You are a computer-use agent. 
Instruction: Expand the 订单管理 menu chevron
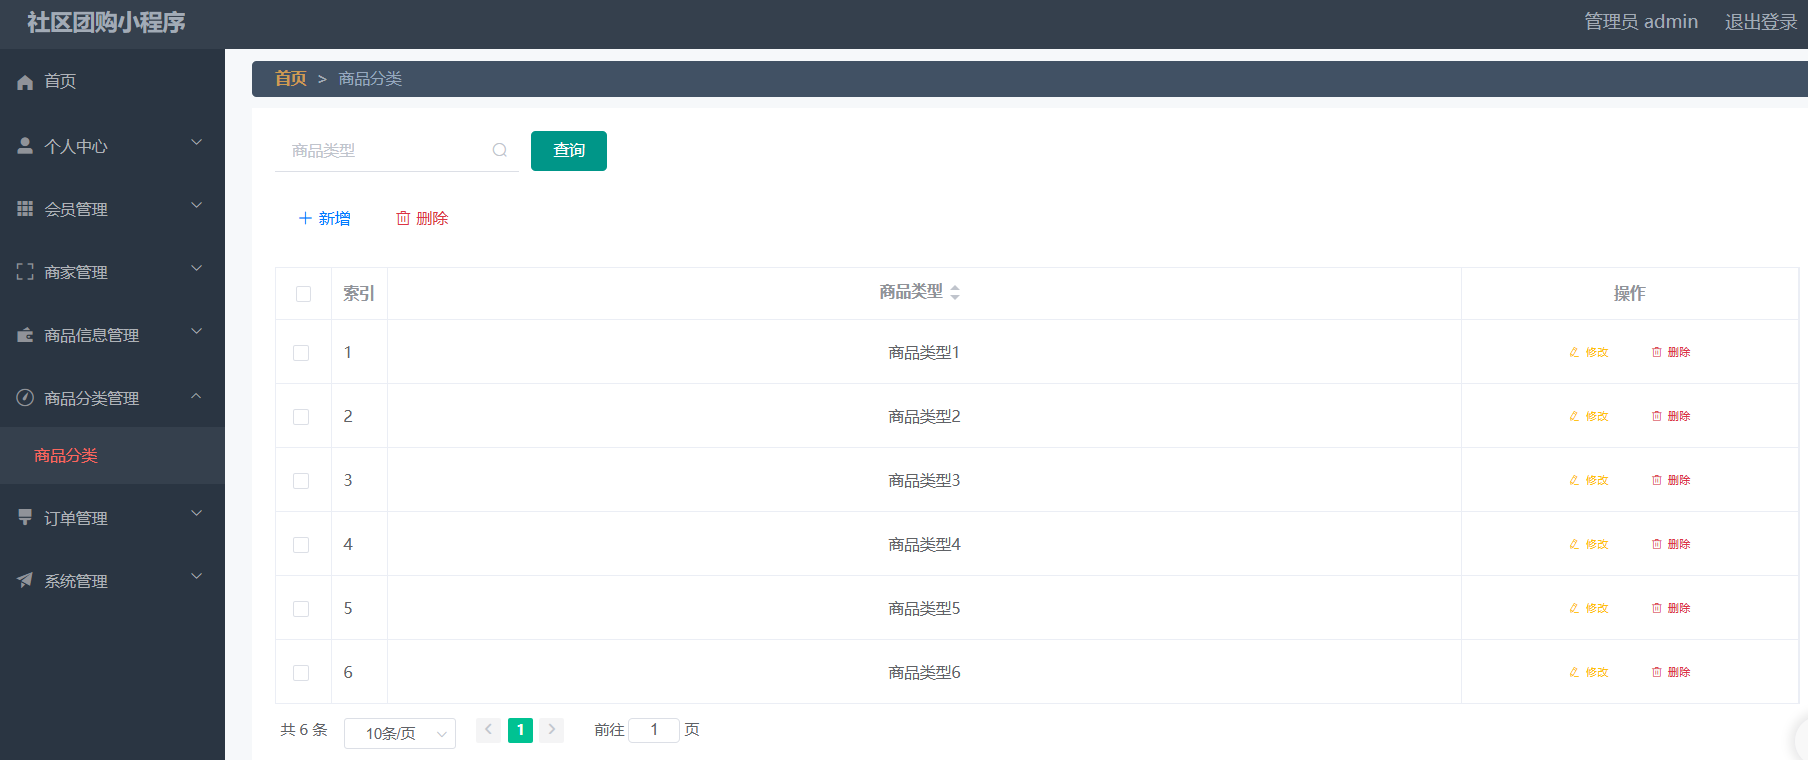coord(197,513)
